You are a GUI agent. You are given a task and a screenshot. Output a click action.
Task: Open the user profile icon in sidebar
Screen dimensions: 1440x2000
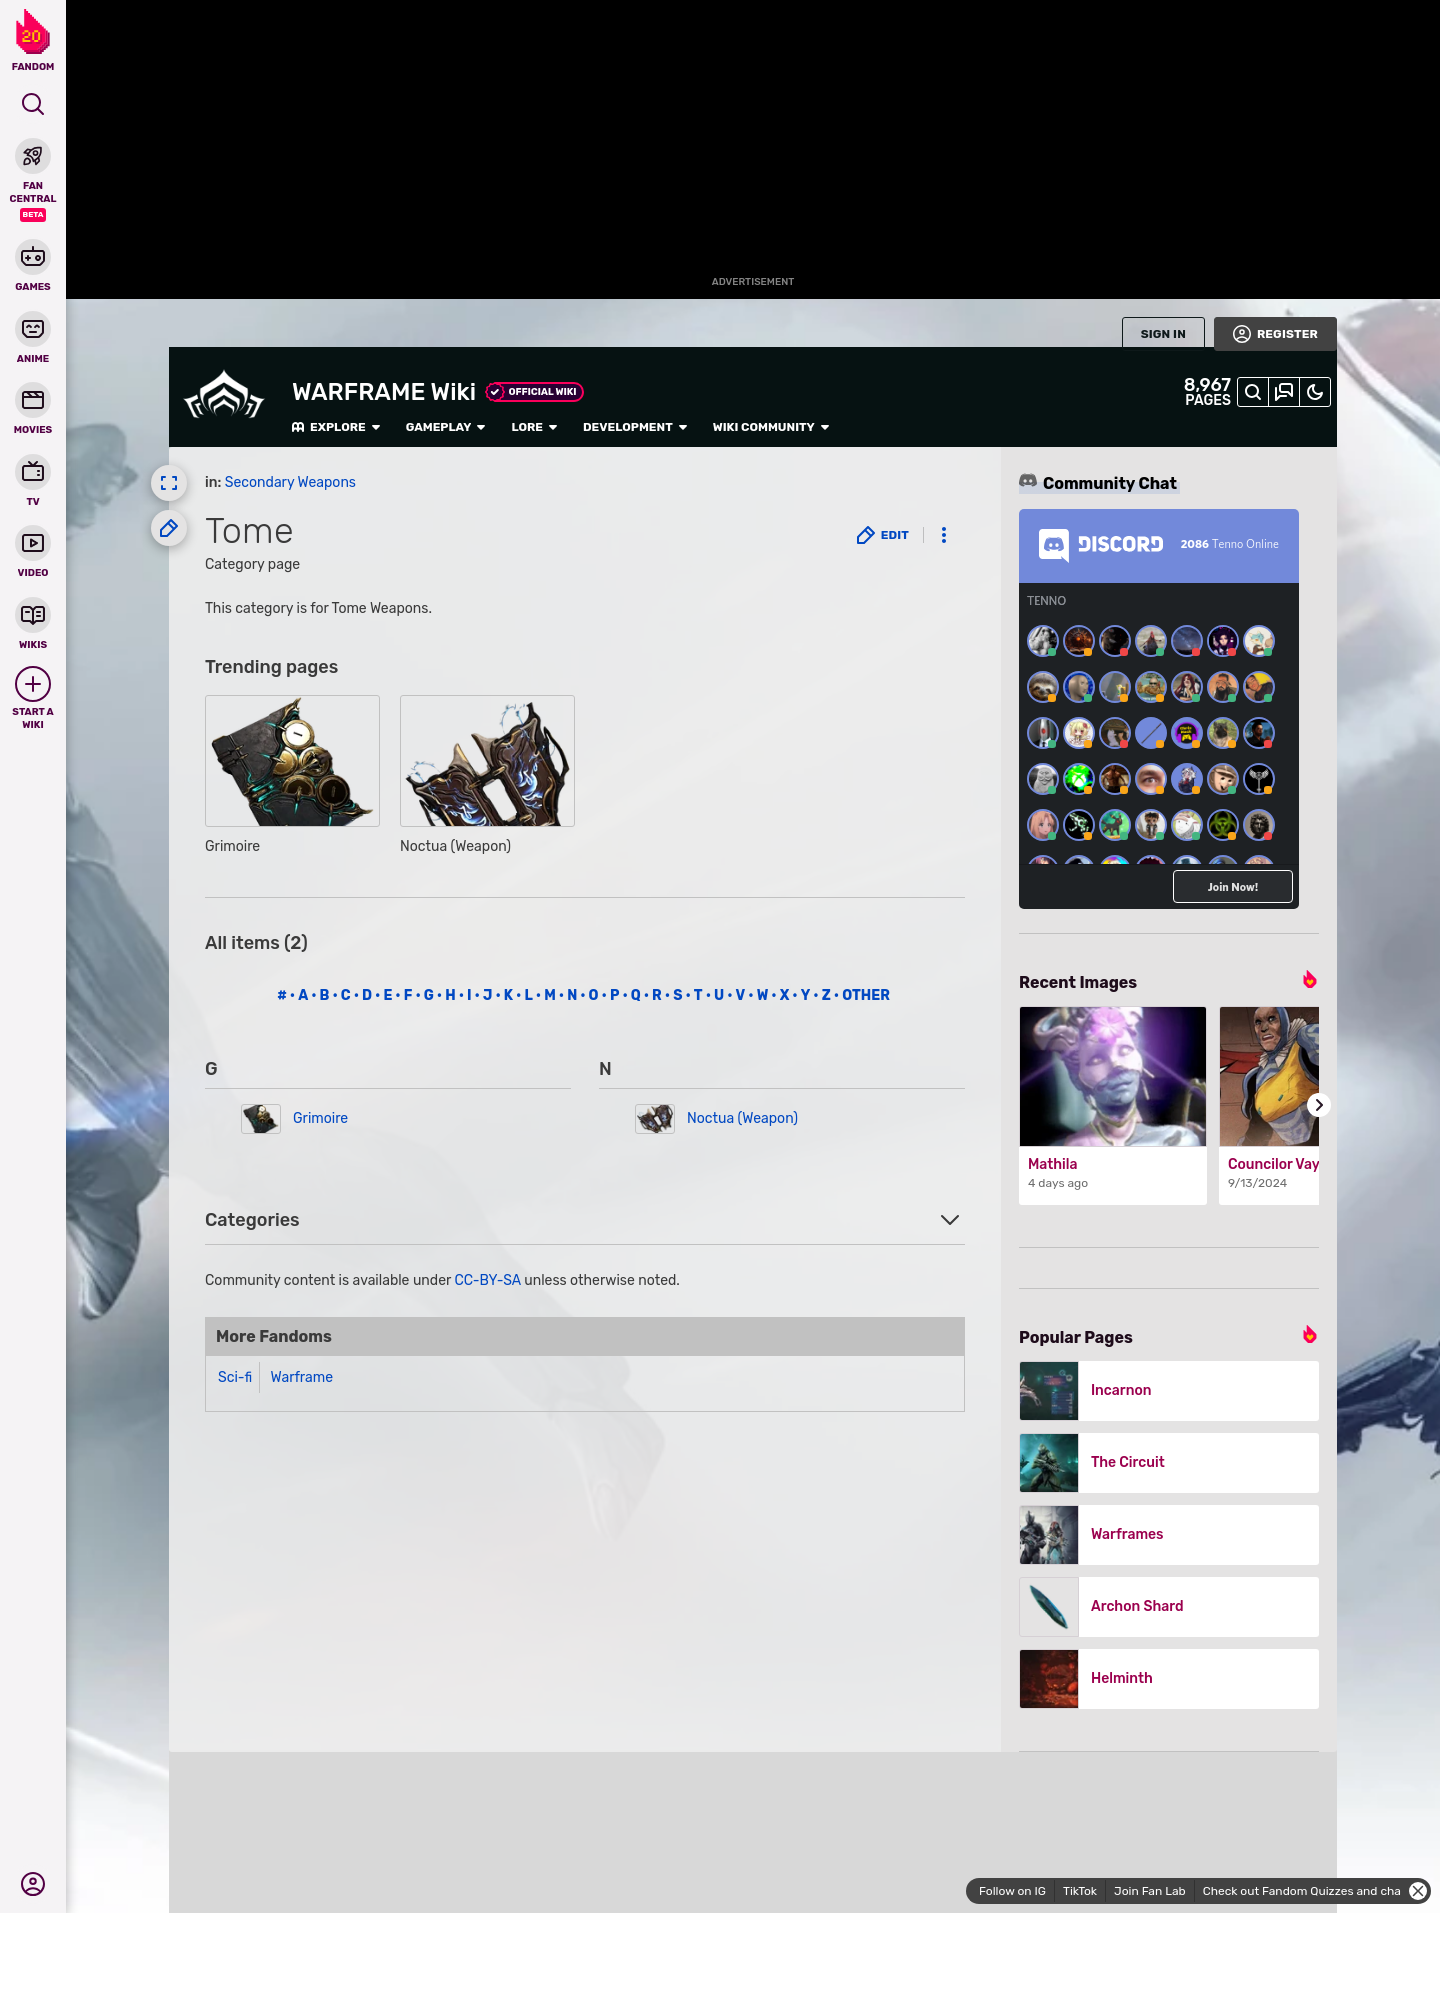pyautogui.click(x=33, y=1884)
